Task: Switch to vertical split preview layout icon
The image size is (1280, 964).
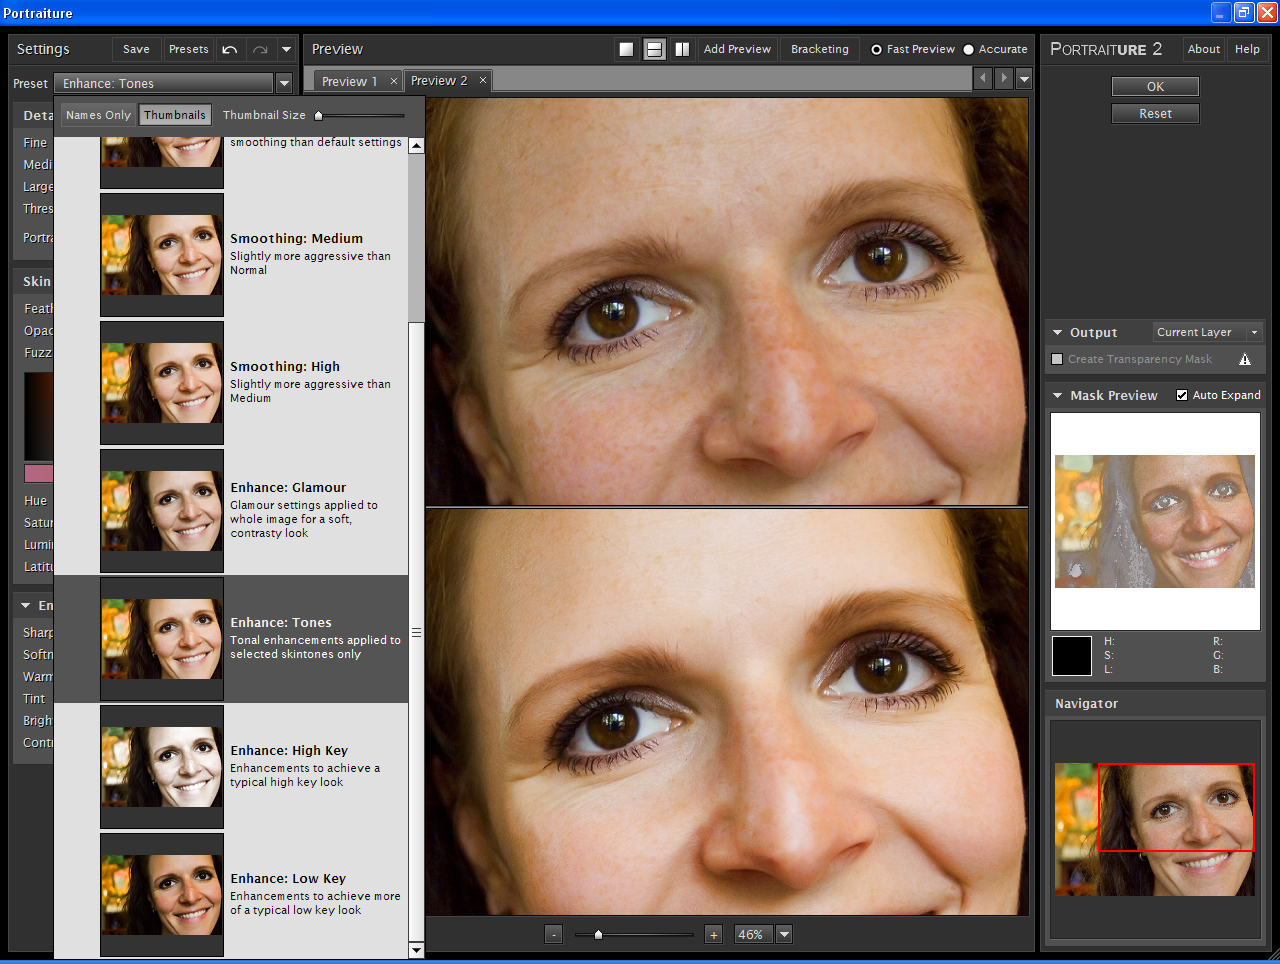Action: [x=682, y=47]
